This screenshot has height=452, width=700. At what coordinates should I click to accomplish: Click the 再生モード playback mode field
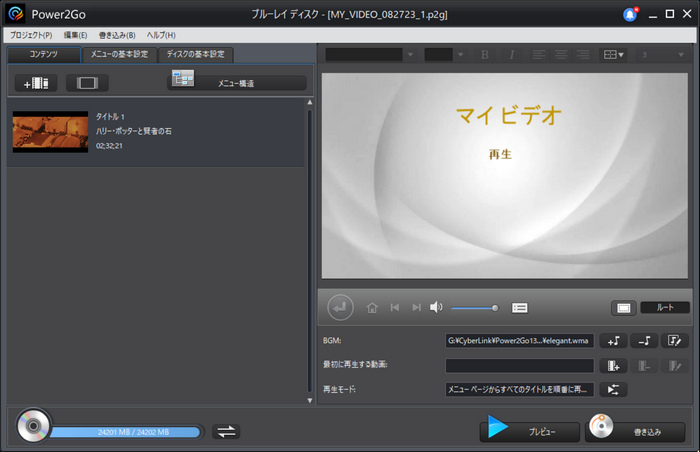(x=520, y=389)
